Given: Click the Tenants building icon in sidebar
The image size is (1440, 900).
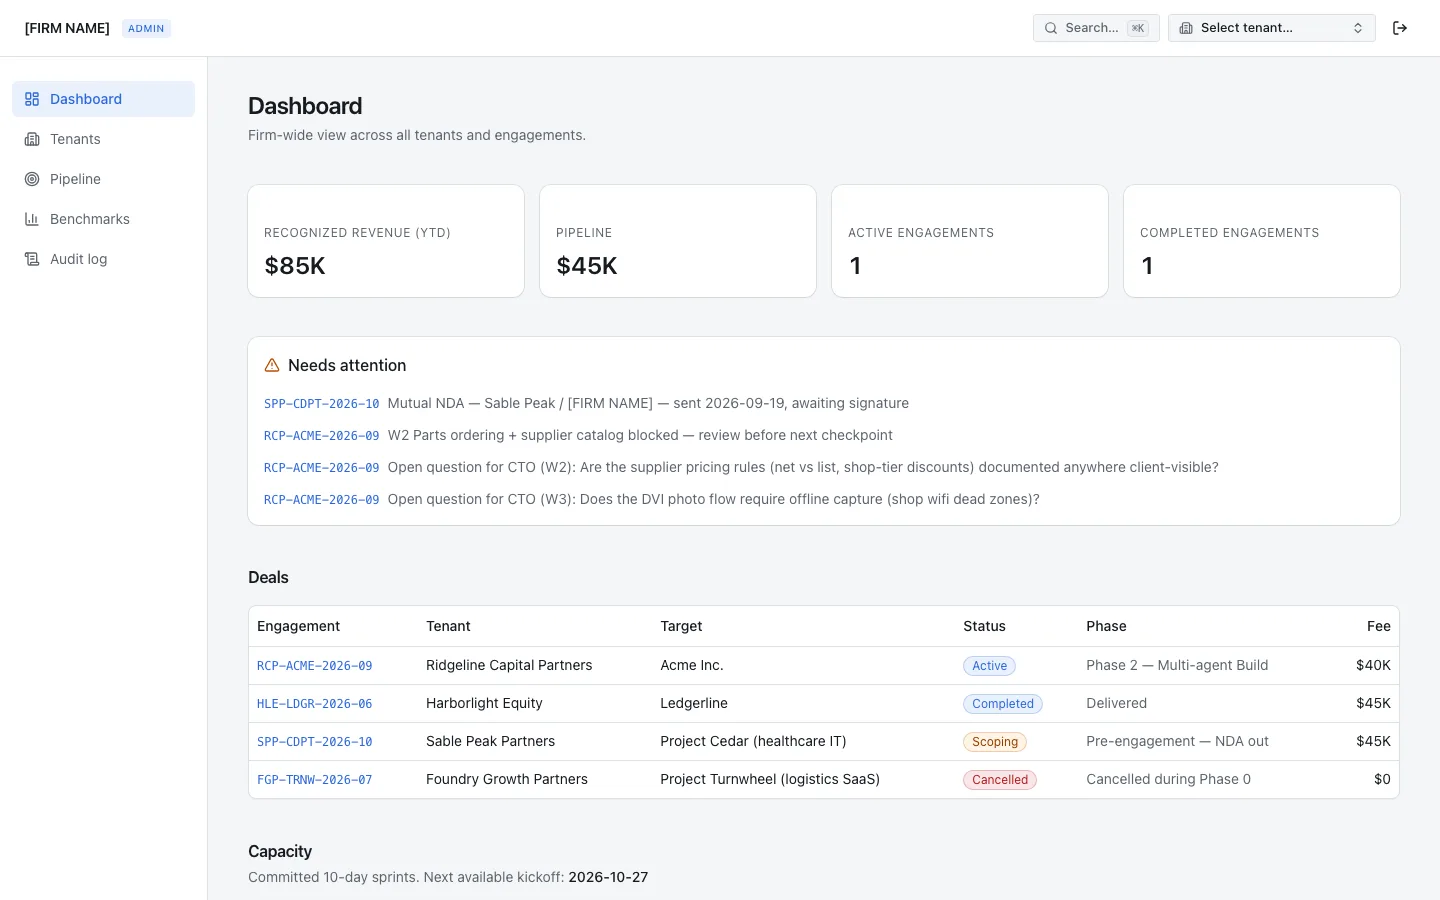Looking at the screenshot, I should (x=32, y=139).
